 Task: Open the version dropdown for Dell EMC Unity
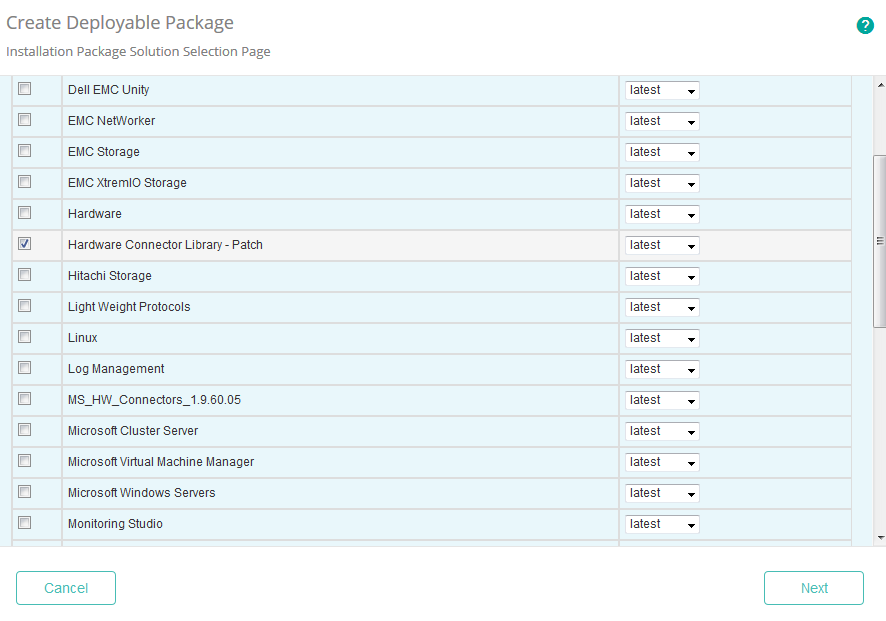(x=661, y=90)
